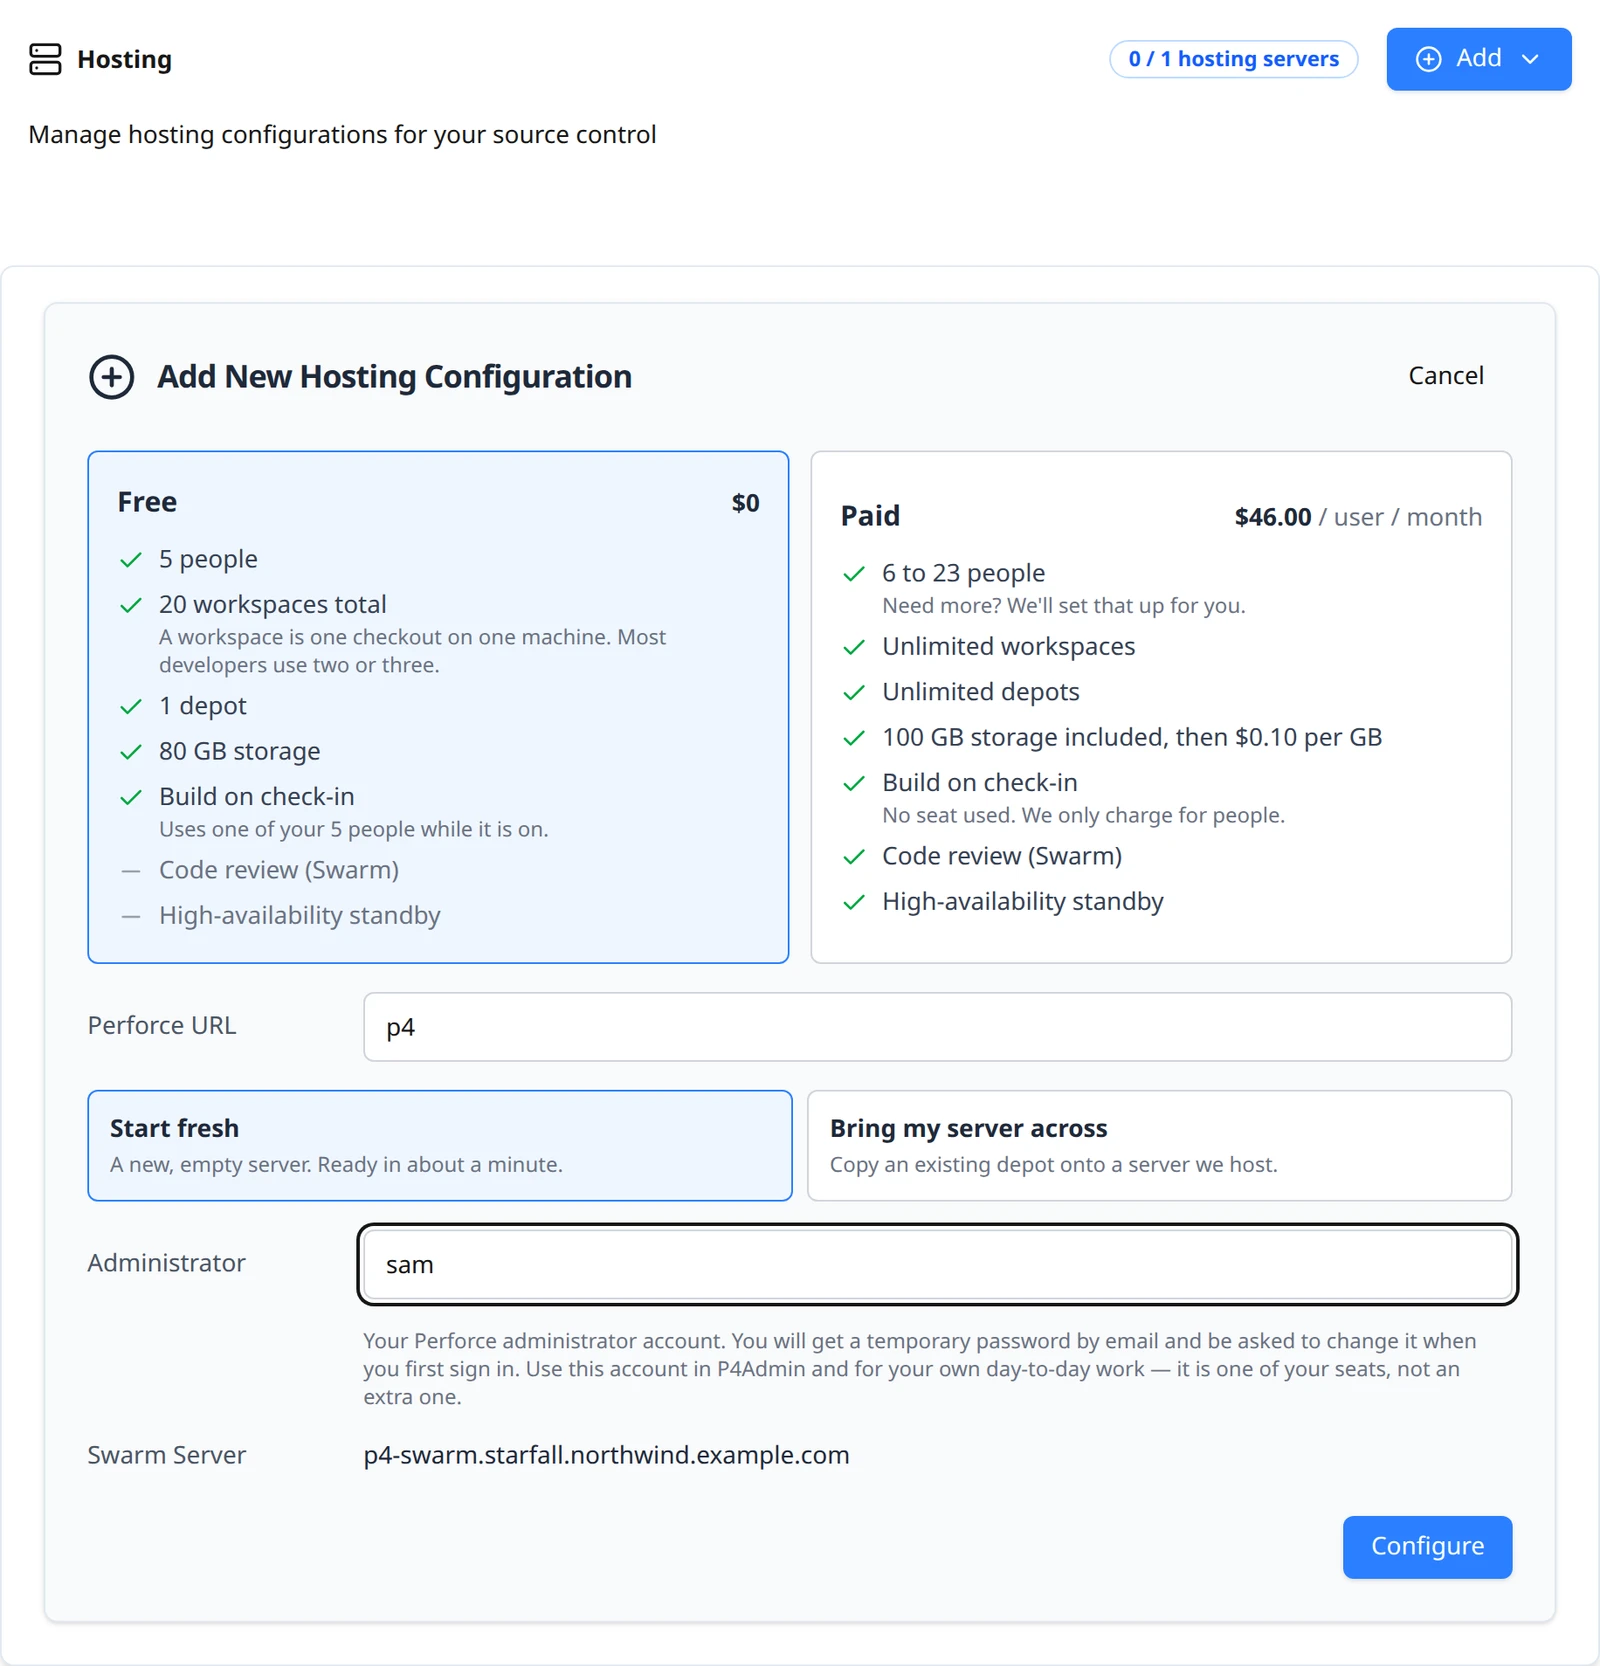Image resolution: width=1600 pixels, height=1666 pixels.
Task: Click the plus icon beside Add New Hosting Configuration
Action: [111, 377]
